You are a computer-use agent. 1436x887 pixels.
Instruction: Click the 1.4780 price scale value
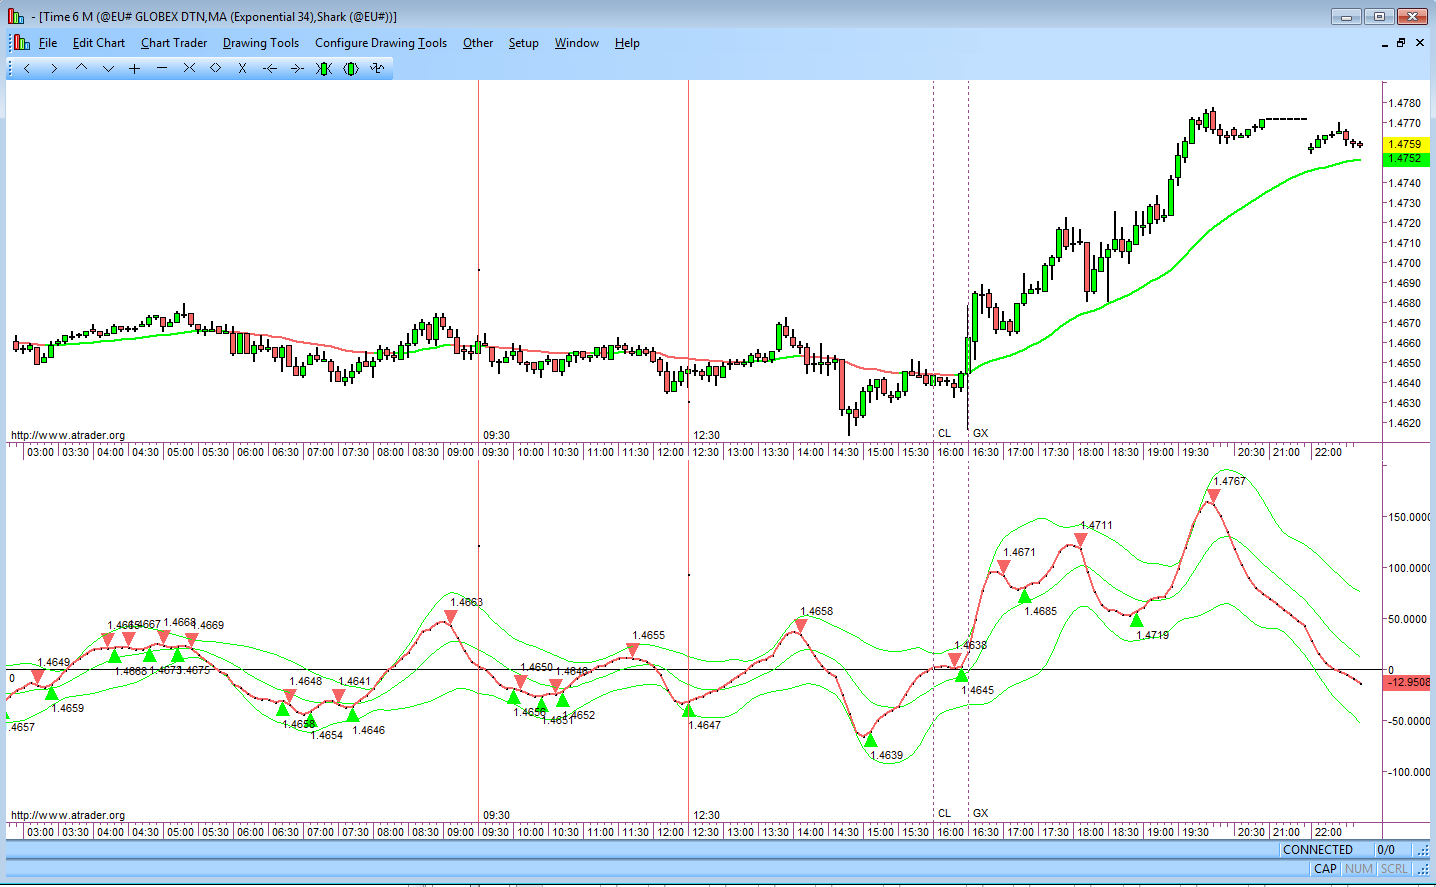click(x=1405, y=103)
